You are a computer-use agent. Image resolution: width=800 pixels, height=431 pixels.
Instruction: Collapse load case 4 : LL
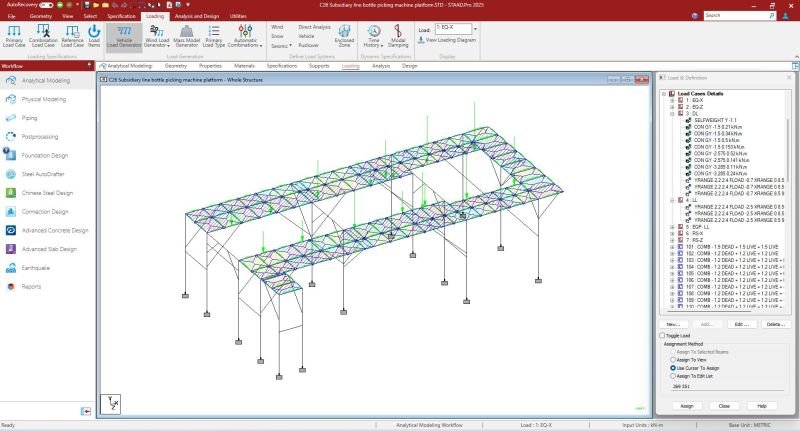tap(672, 200)
